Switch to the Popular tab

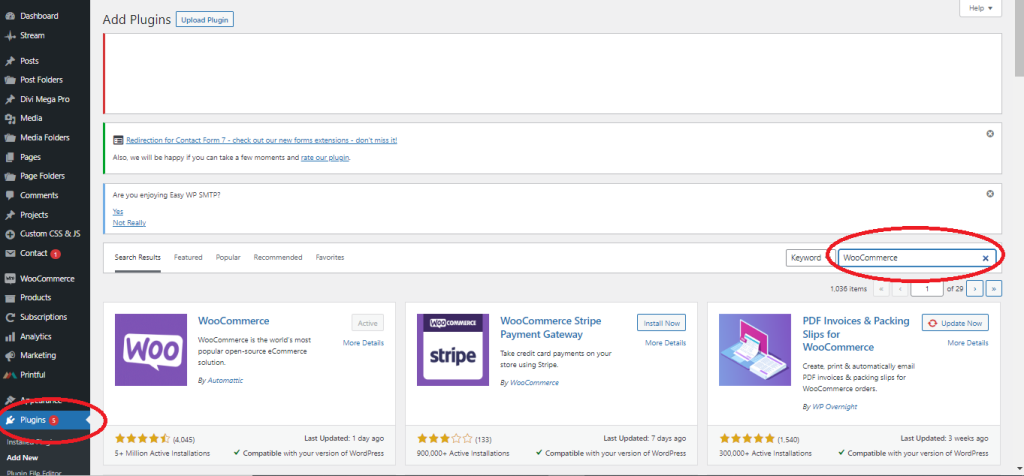(x=228, y=257)
